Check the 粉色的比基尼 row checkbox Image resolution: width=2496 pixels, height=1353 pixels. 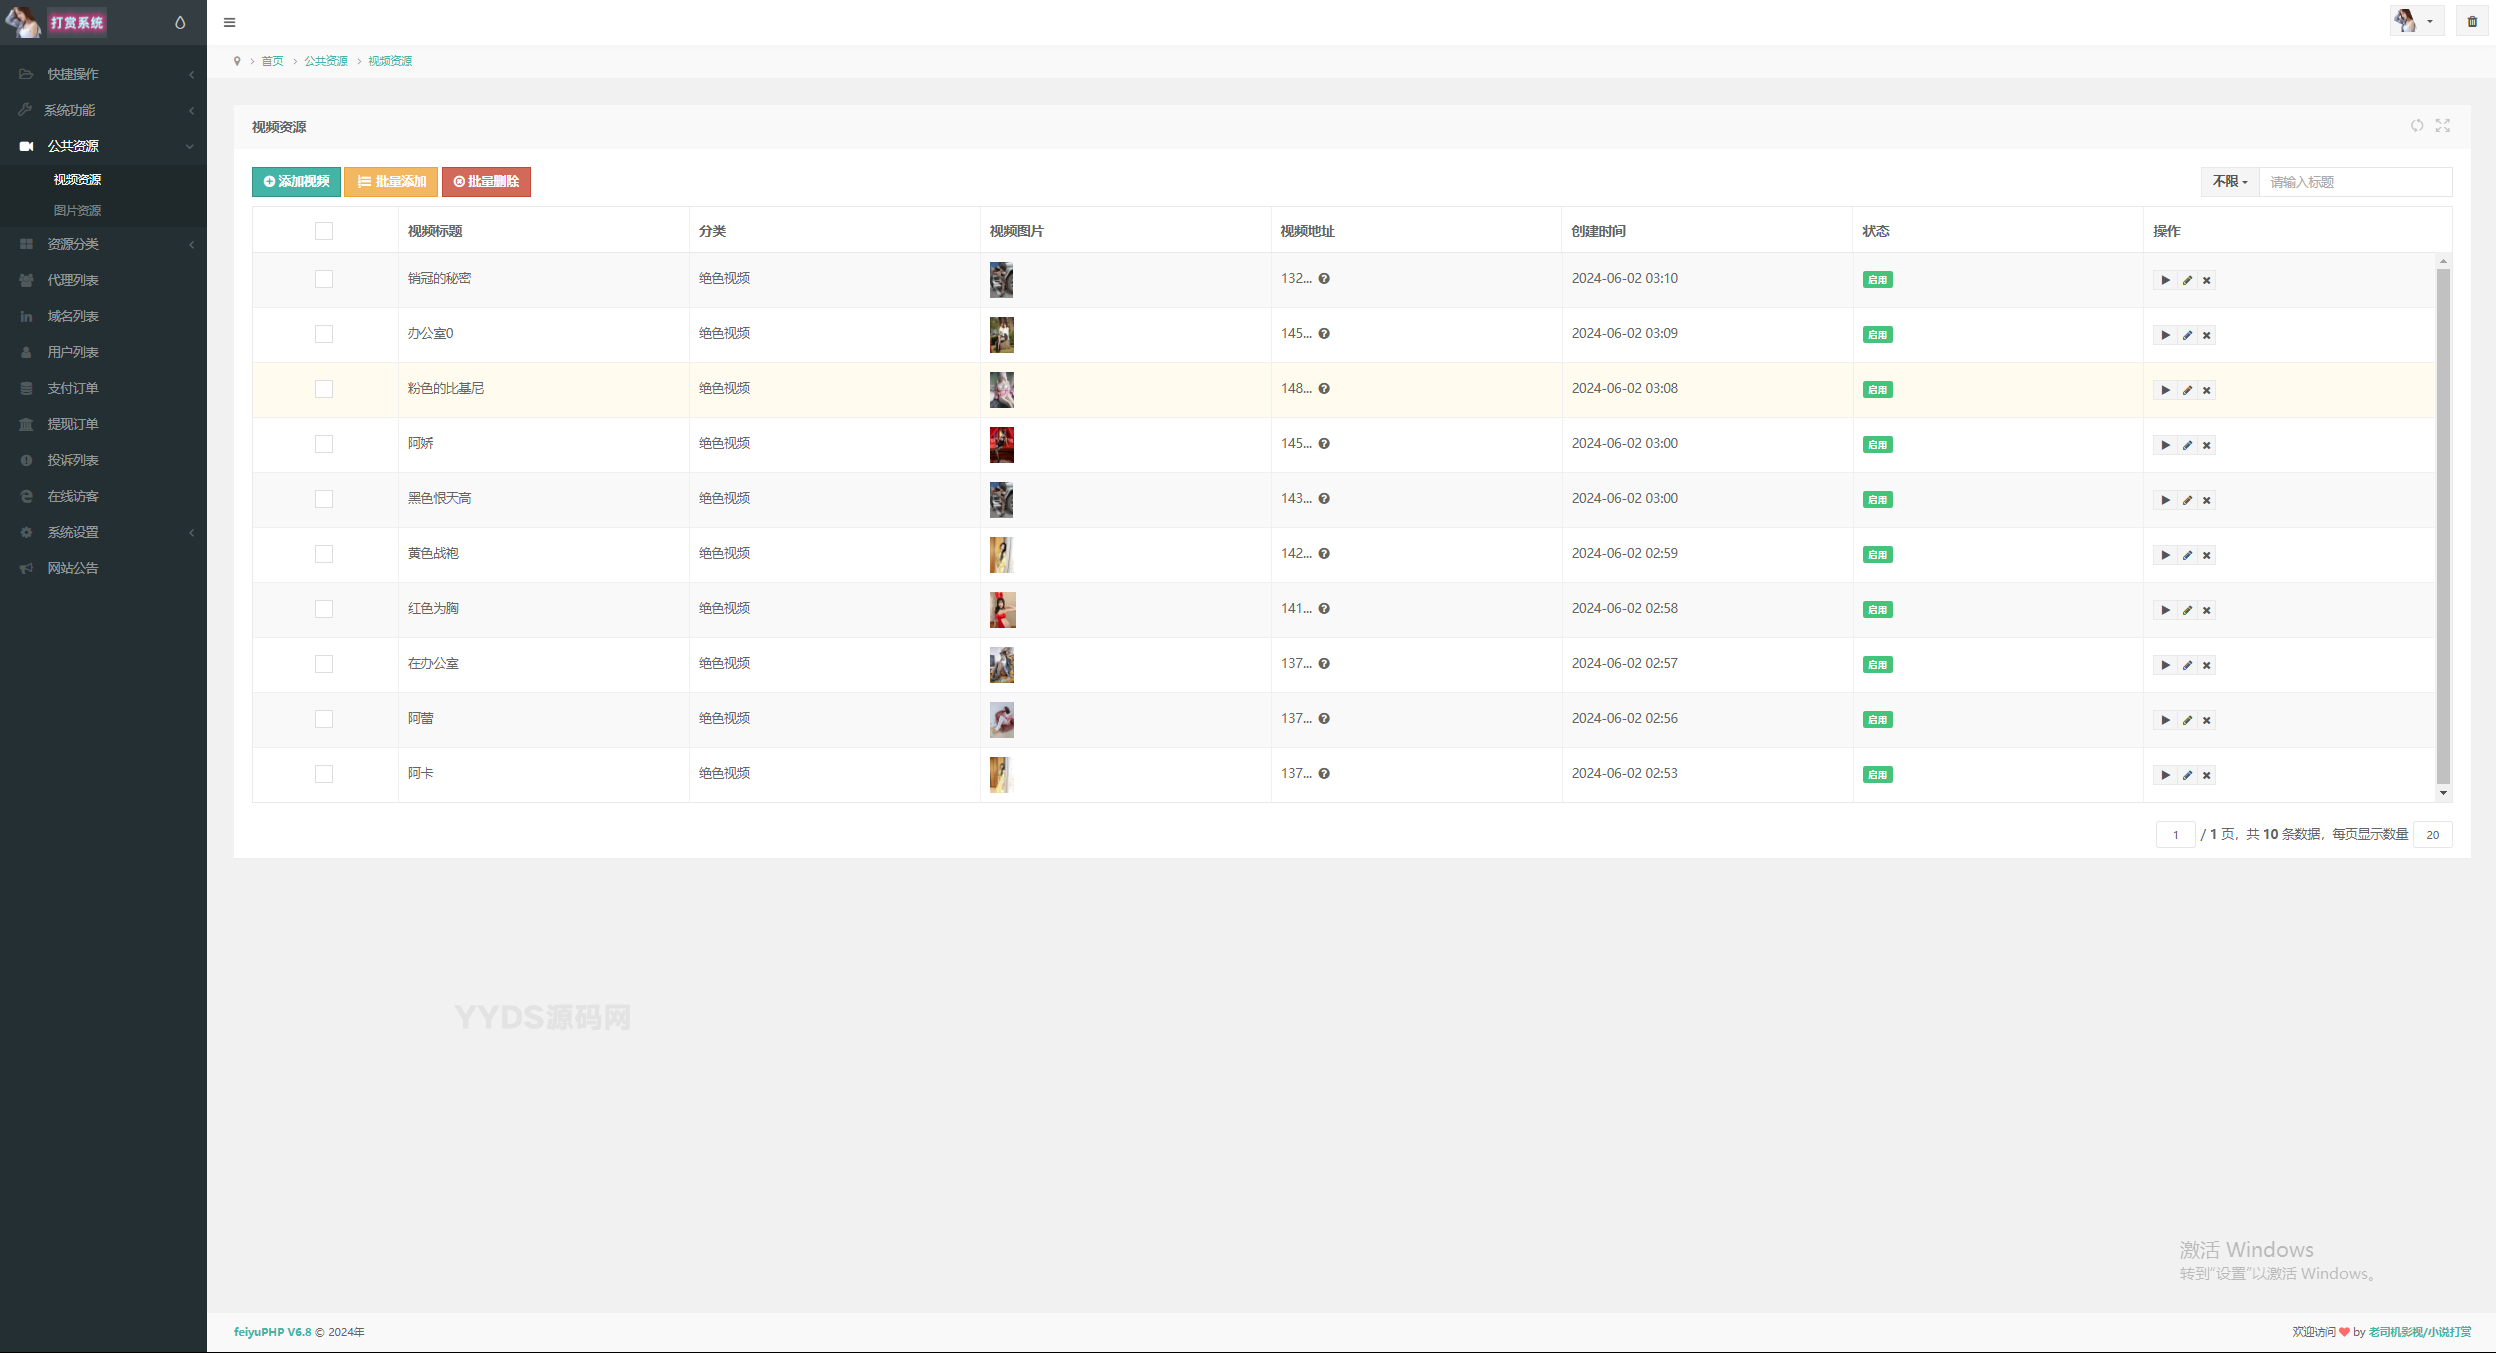(x=324, y=389)
